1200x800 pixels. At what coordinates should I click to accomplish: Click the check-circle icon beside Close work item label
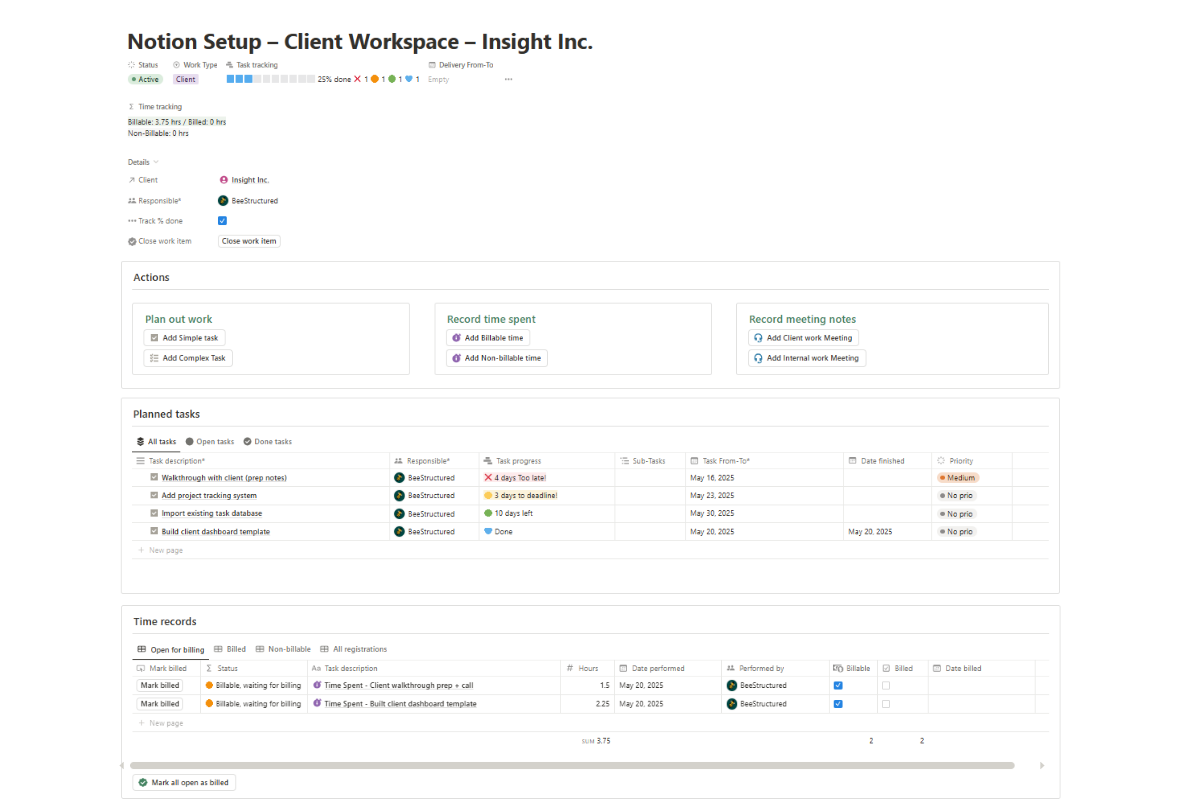pyautogui.click(x=132, y=241)
